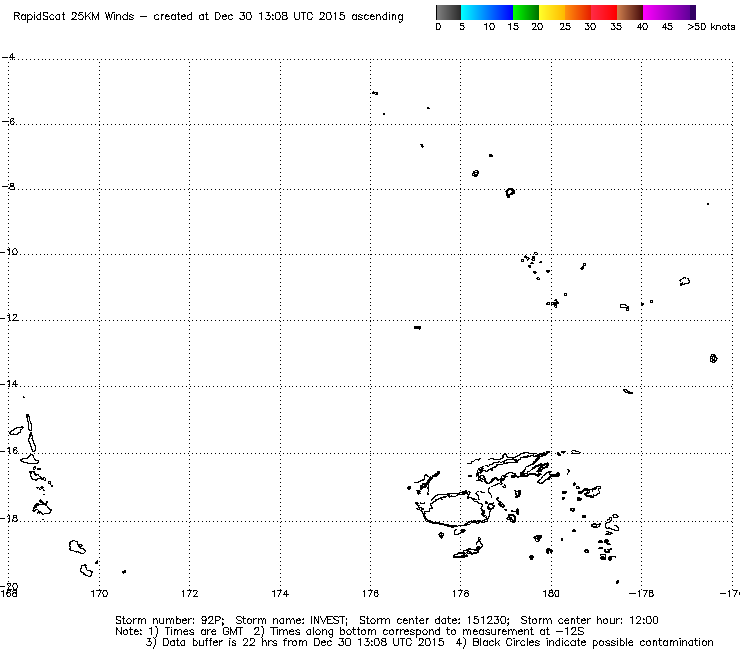Click note '3) Data buffer is 22 hrs'
This screenshot has width=740, height=650.
point(210,642)
